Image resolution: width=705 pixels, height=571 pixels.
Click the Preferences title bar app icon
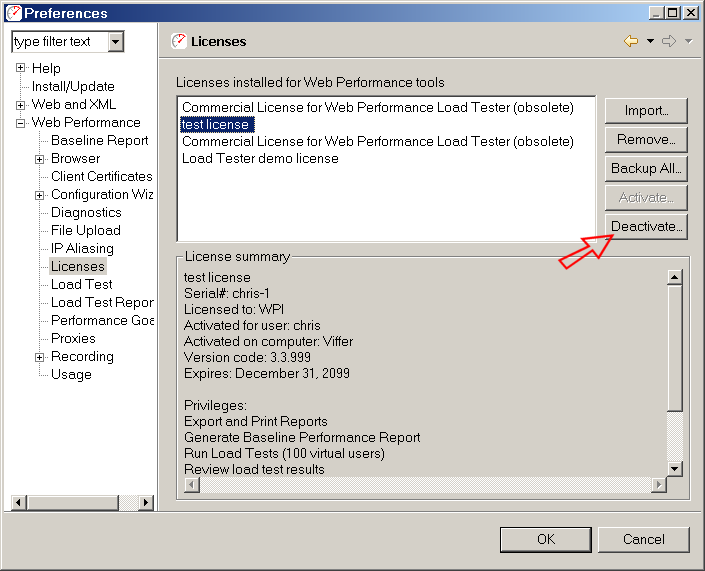coord(14,13)
